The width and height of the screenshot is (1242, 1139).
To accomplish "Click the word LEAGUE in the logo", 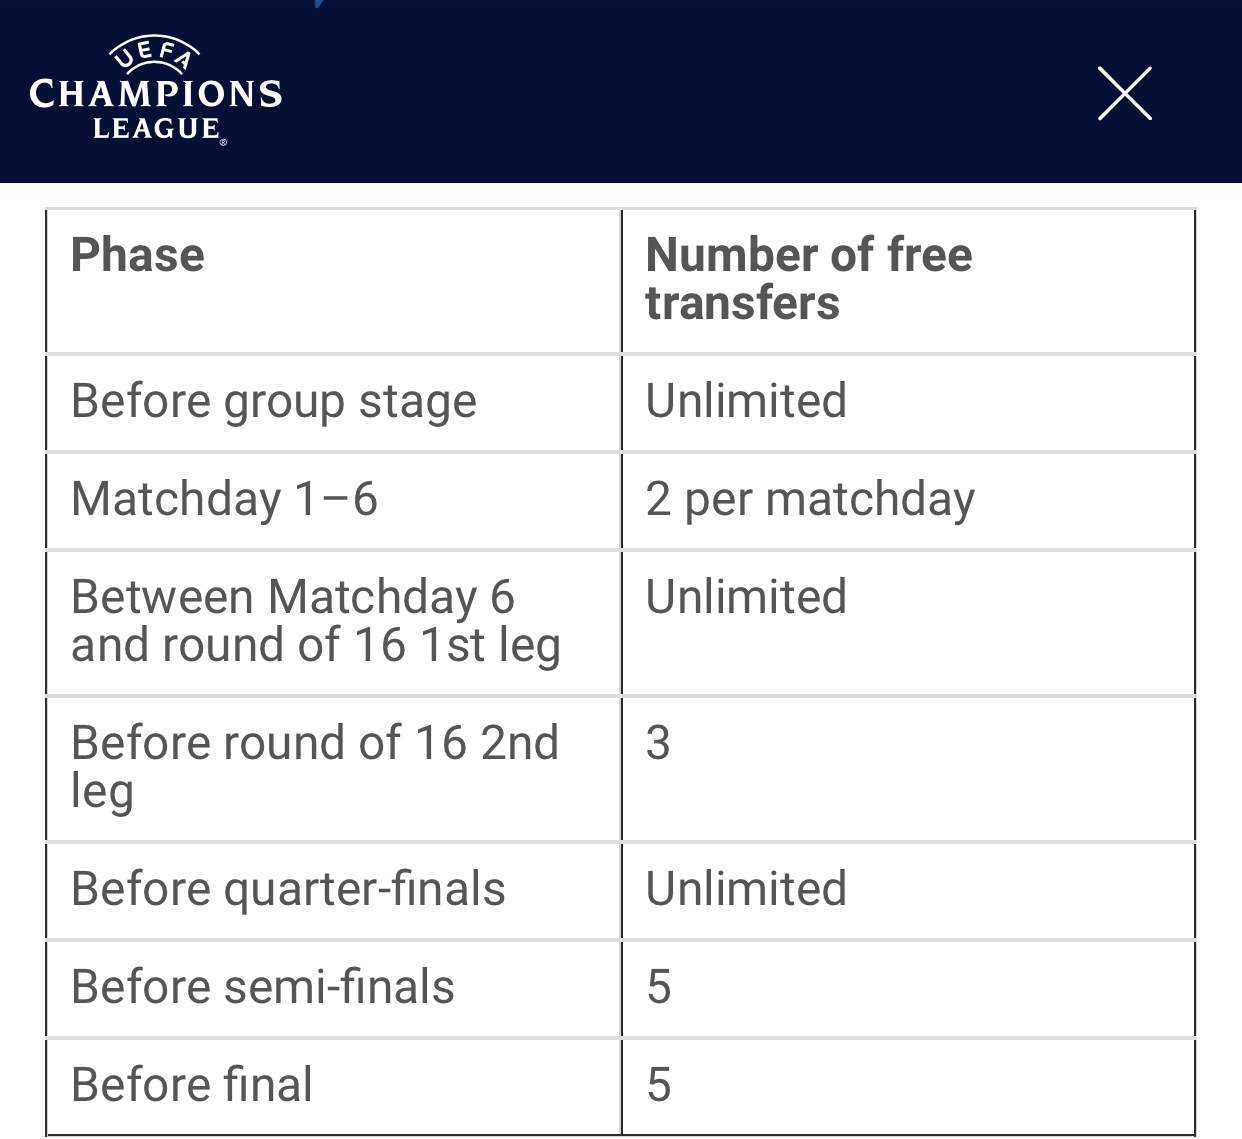I will click(156, 129).
